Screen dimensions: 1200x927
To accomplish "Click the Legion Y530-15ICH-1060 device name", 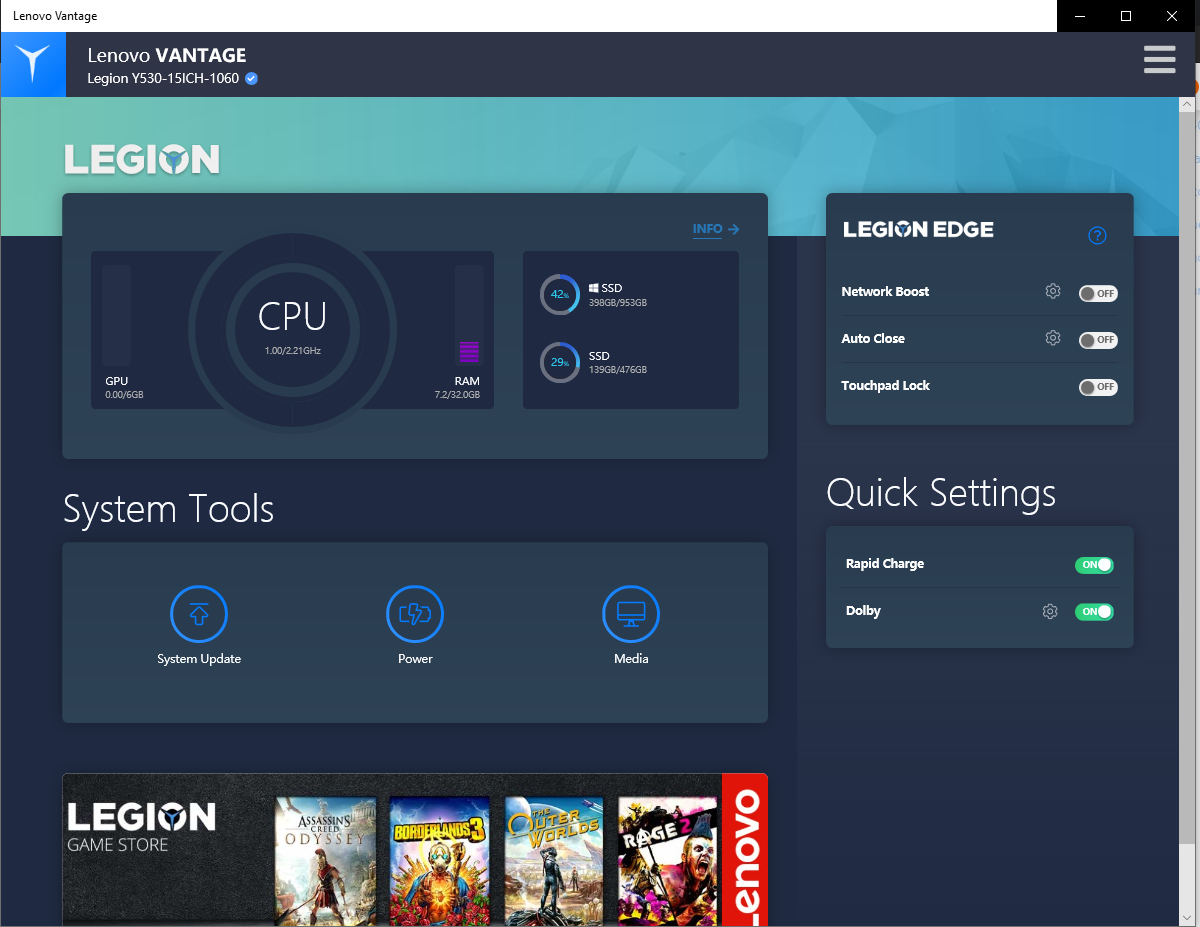I will click(x=163, y=78).
